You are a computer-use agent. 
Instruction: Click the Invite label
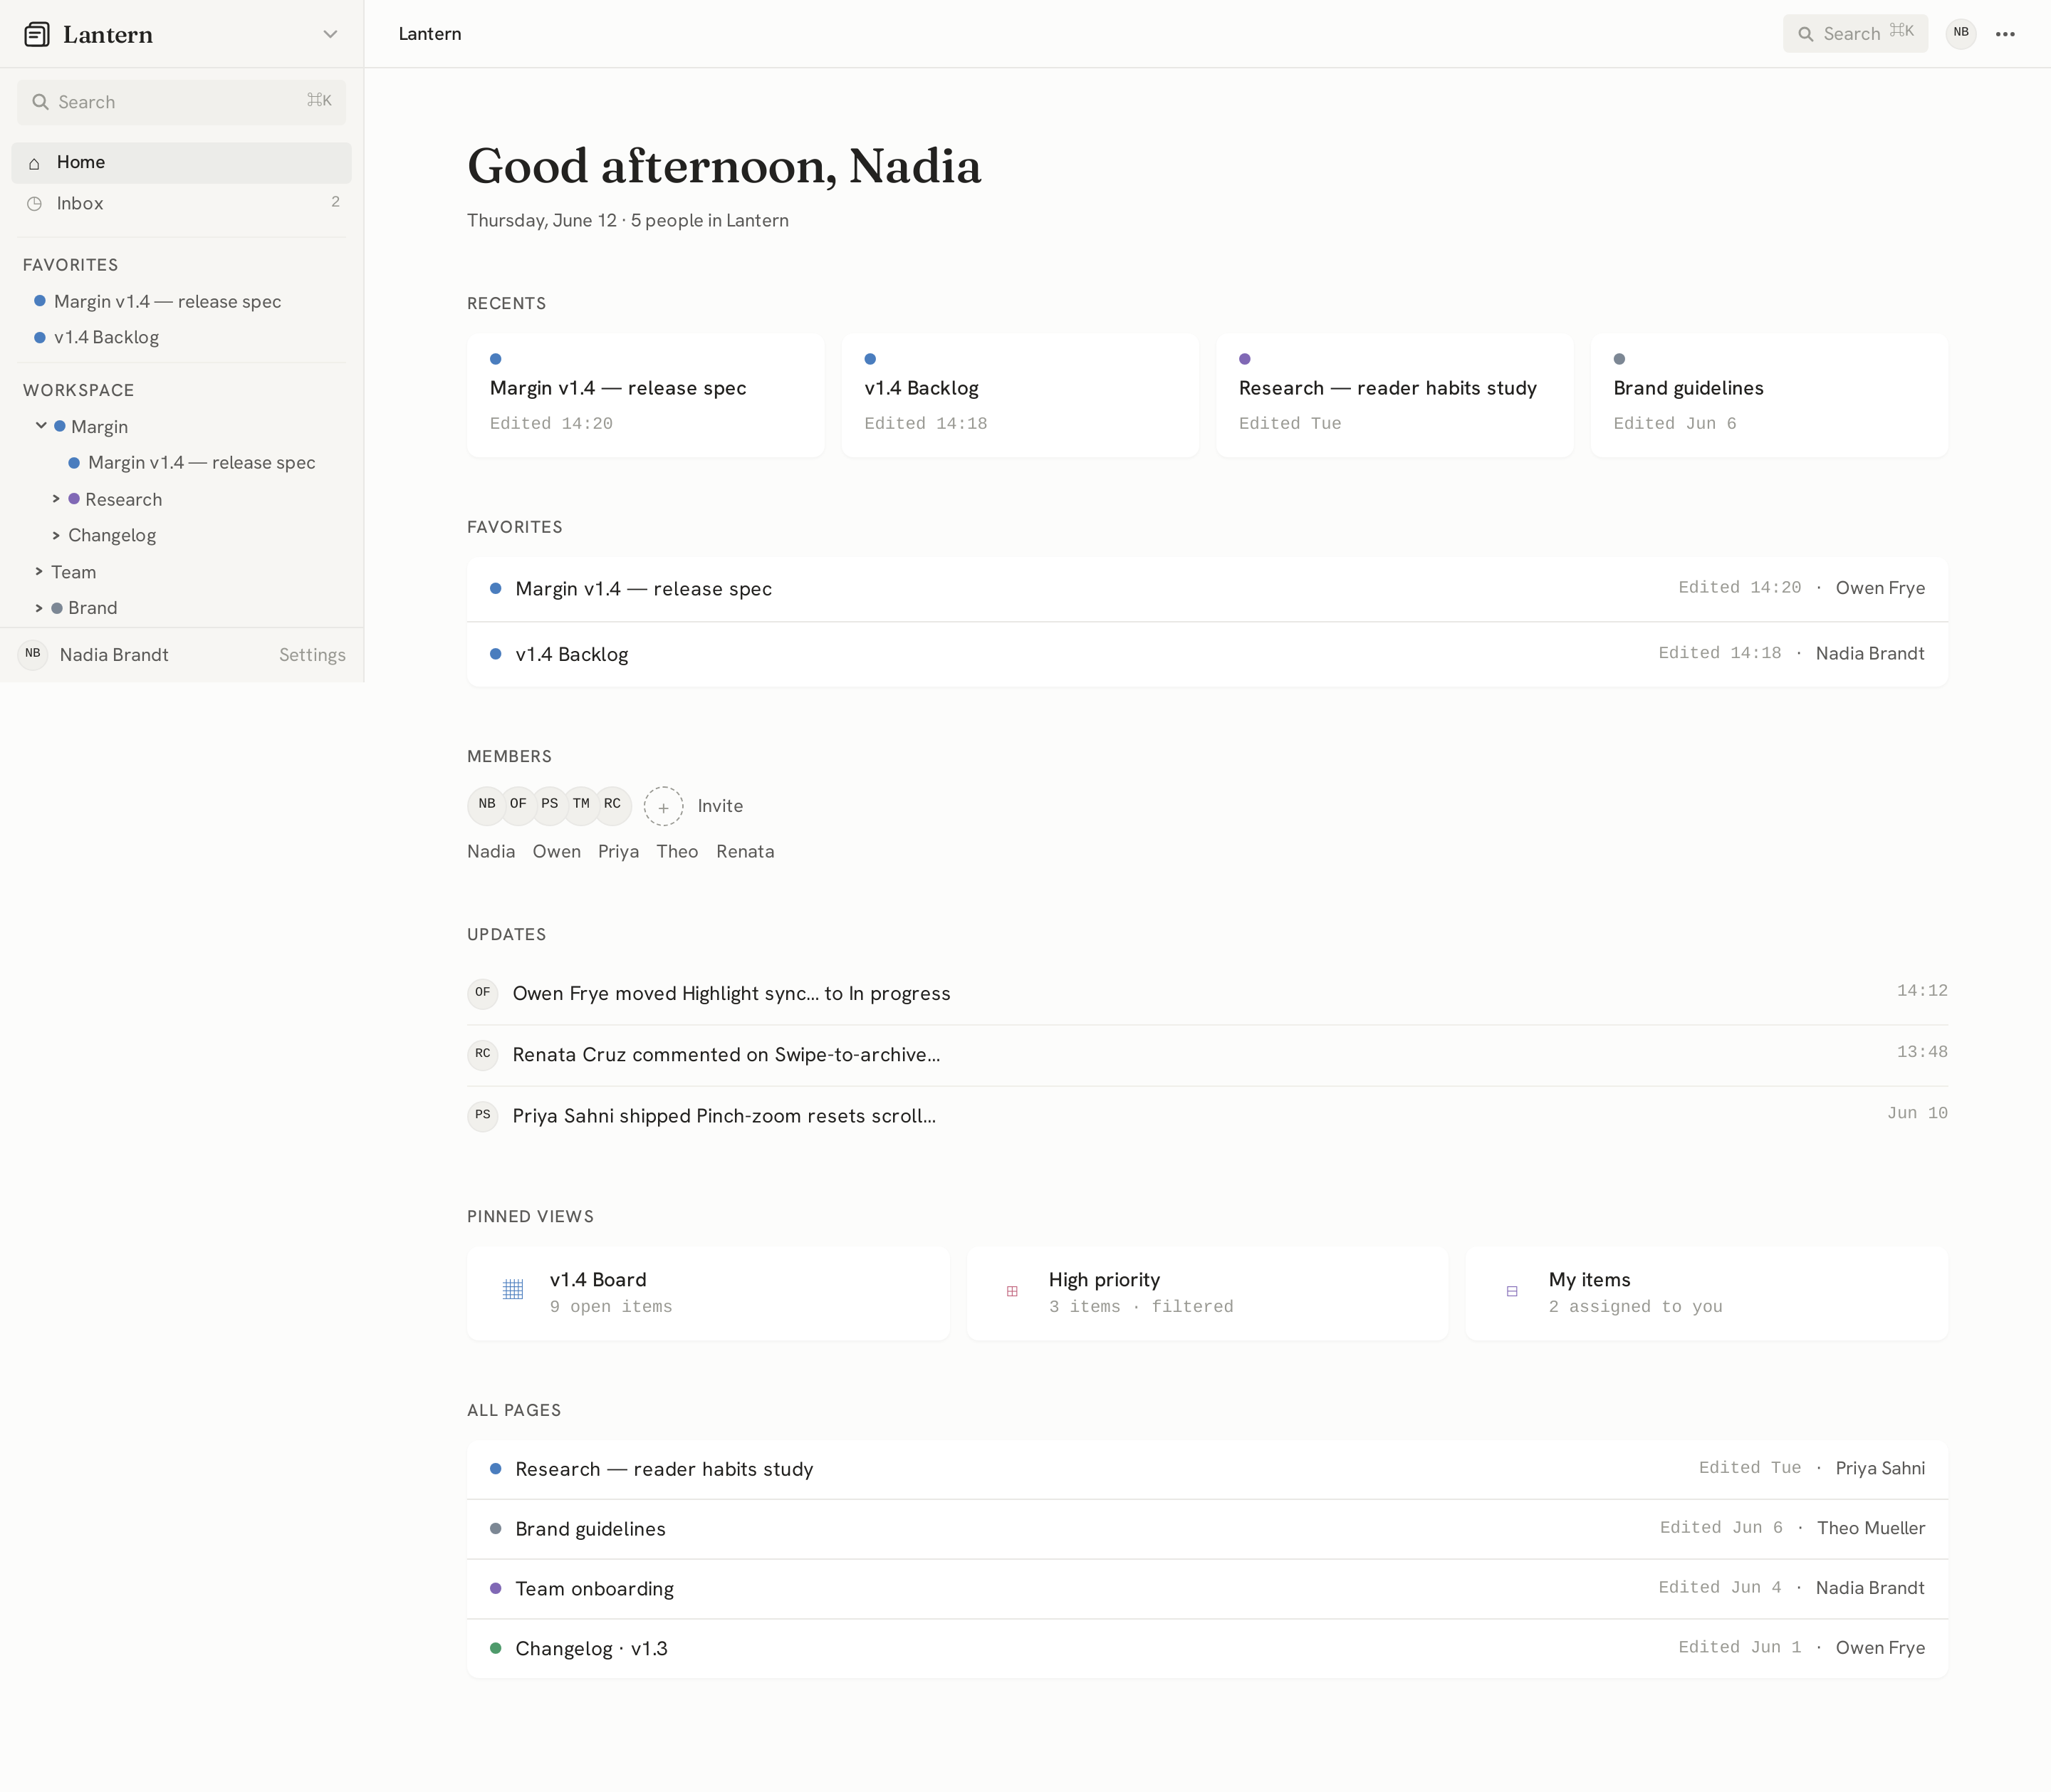pos(720,806)
